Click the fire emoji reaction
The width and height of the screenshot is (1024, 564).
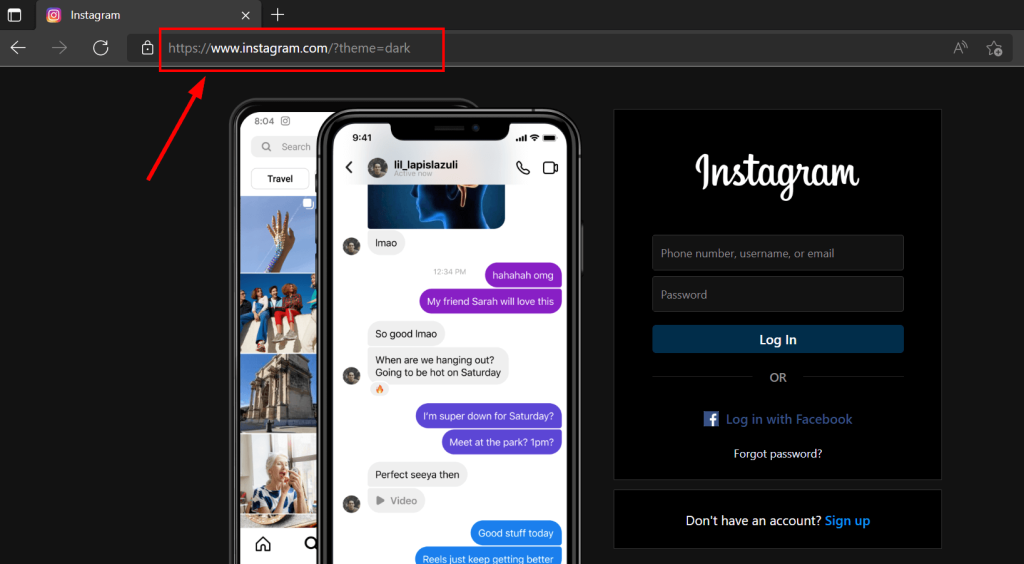(x=379, y=389)
